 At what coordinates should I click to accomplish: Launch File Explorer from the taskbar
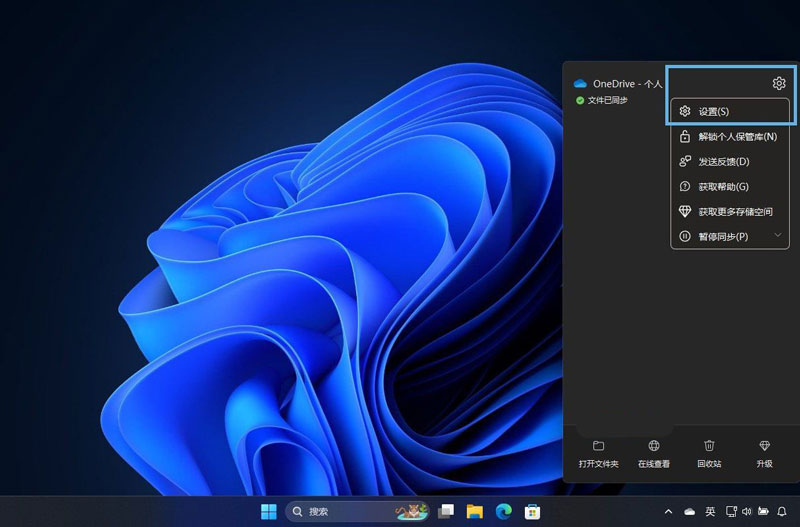click(x=475, y=511)
